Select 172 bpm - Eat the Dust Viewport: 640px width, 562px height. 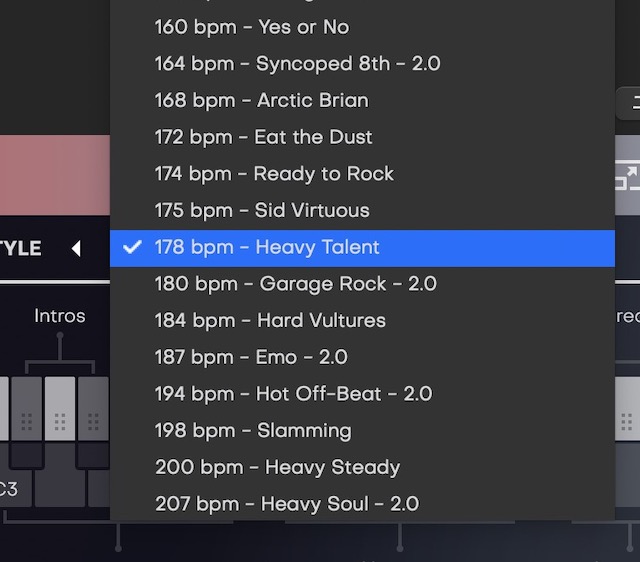pos(263,137)
